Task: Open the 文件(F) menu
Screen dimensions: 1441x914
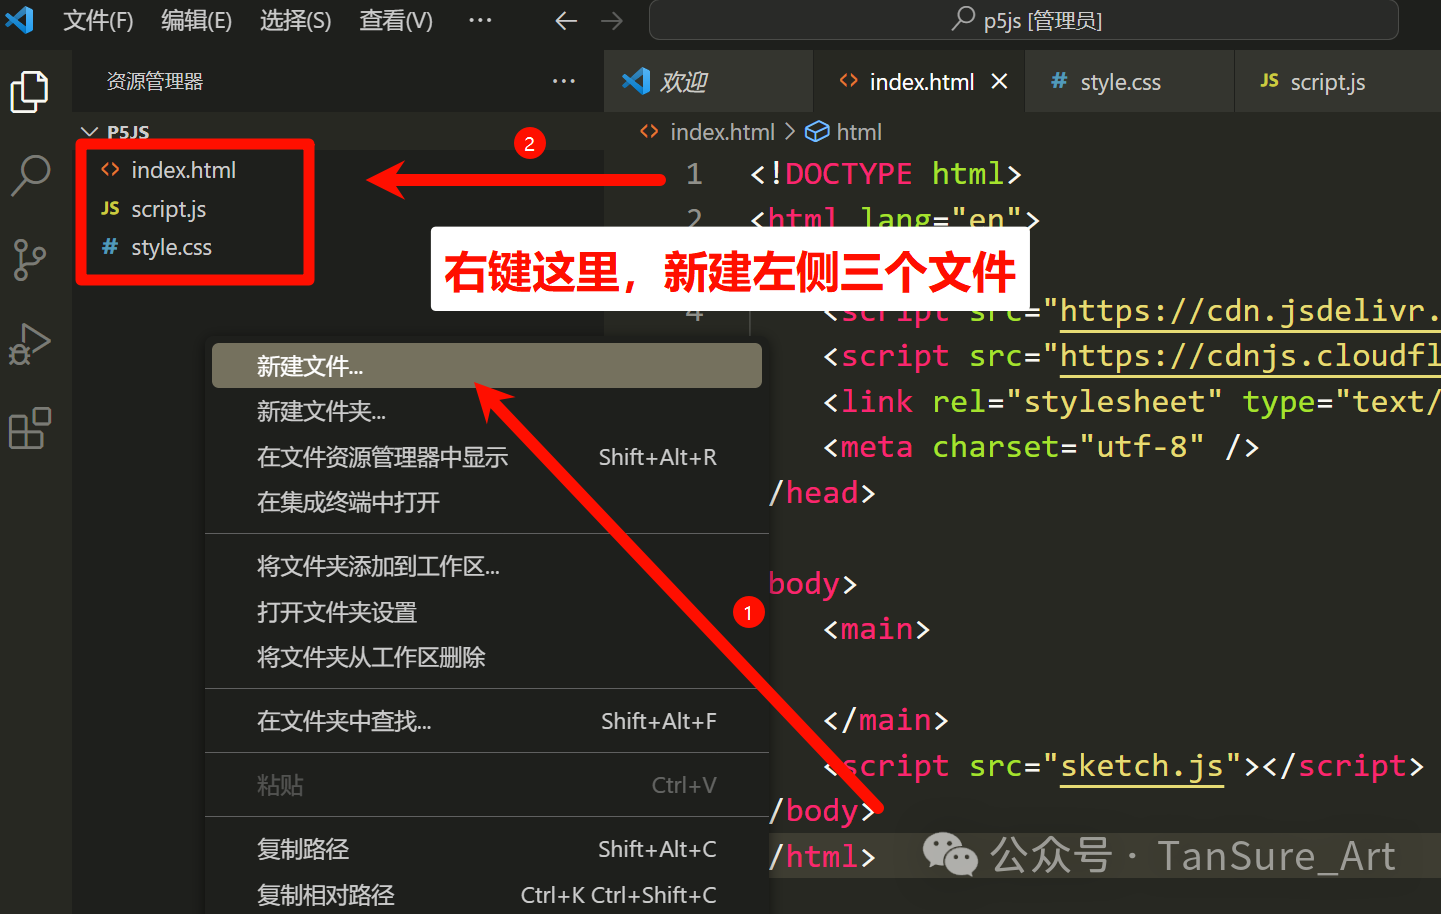Action: (98, 20)
